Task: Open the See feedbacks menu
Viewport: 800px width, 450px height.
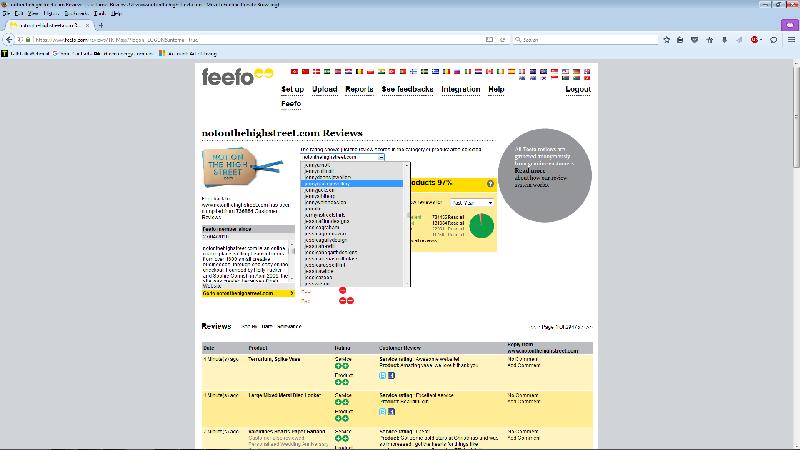Action: click(407, 89)
